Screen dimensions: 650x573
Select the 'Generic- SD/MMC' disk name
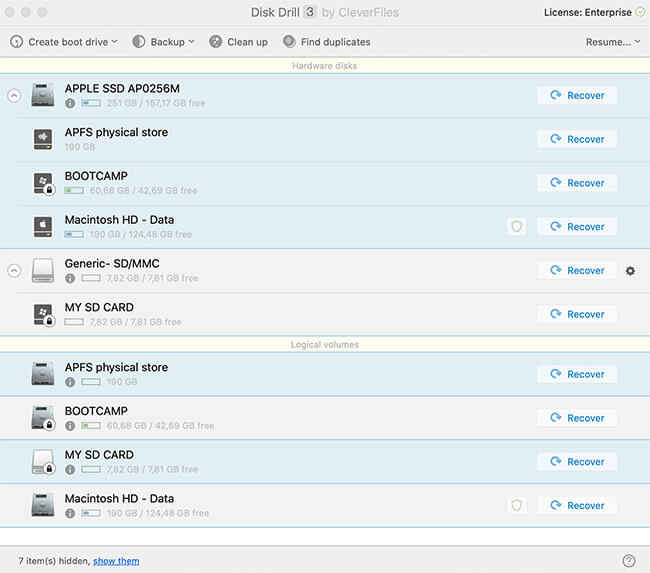pyautogui.click(x=112, y=264)
